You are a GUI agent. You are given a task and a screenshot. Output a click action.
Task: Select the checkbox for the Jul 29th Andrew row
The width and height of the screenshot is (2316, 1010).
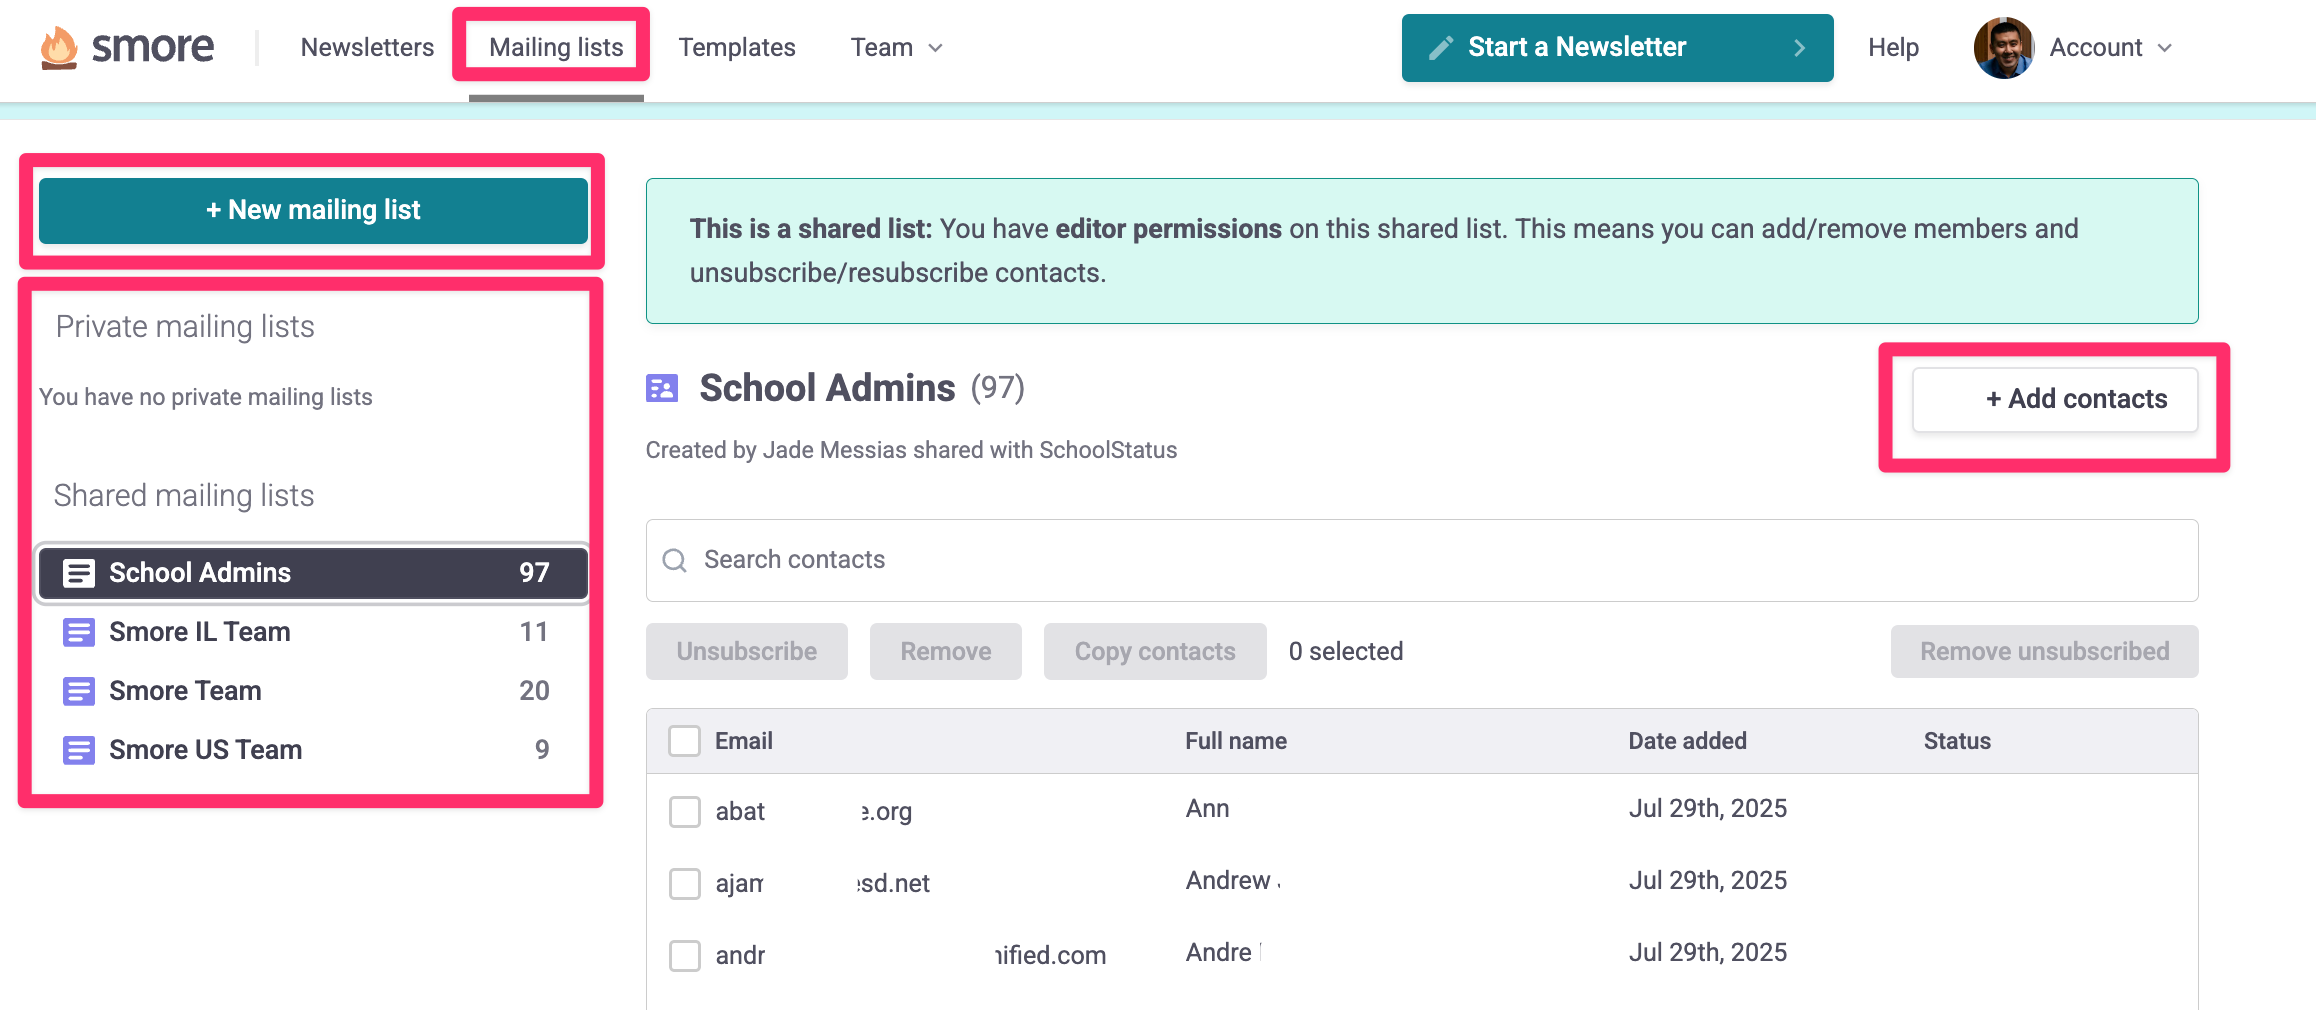pyautogui.click(x=685, y=883)
